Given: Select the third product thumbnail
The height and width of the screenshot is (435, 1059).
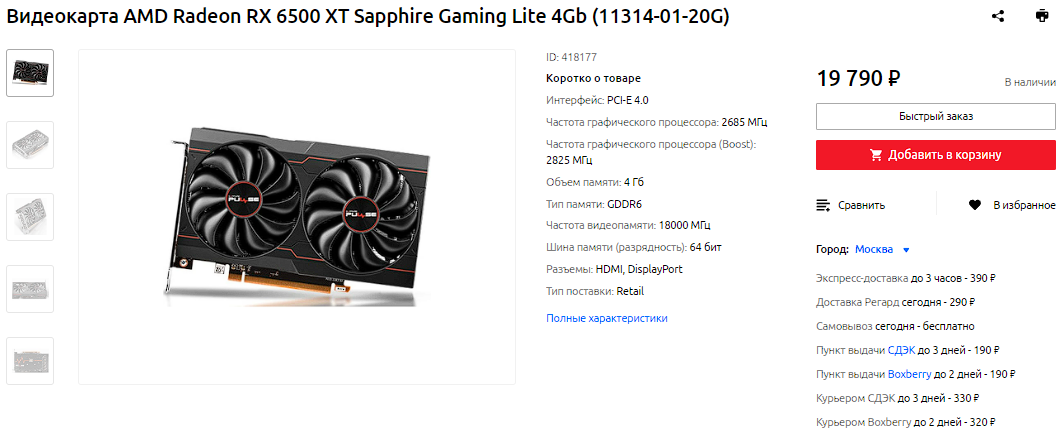Looking at the screenshot, I should click(30, 217).
